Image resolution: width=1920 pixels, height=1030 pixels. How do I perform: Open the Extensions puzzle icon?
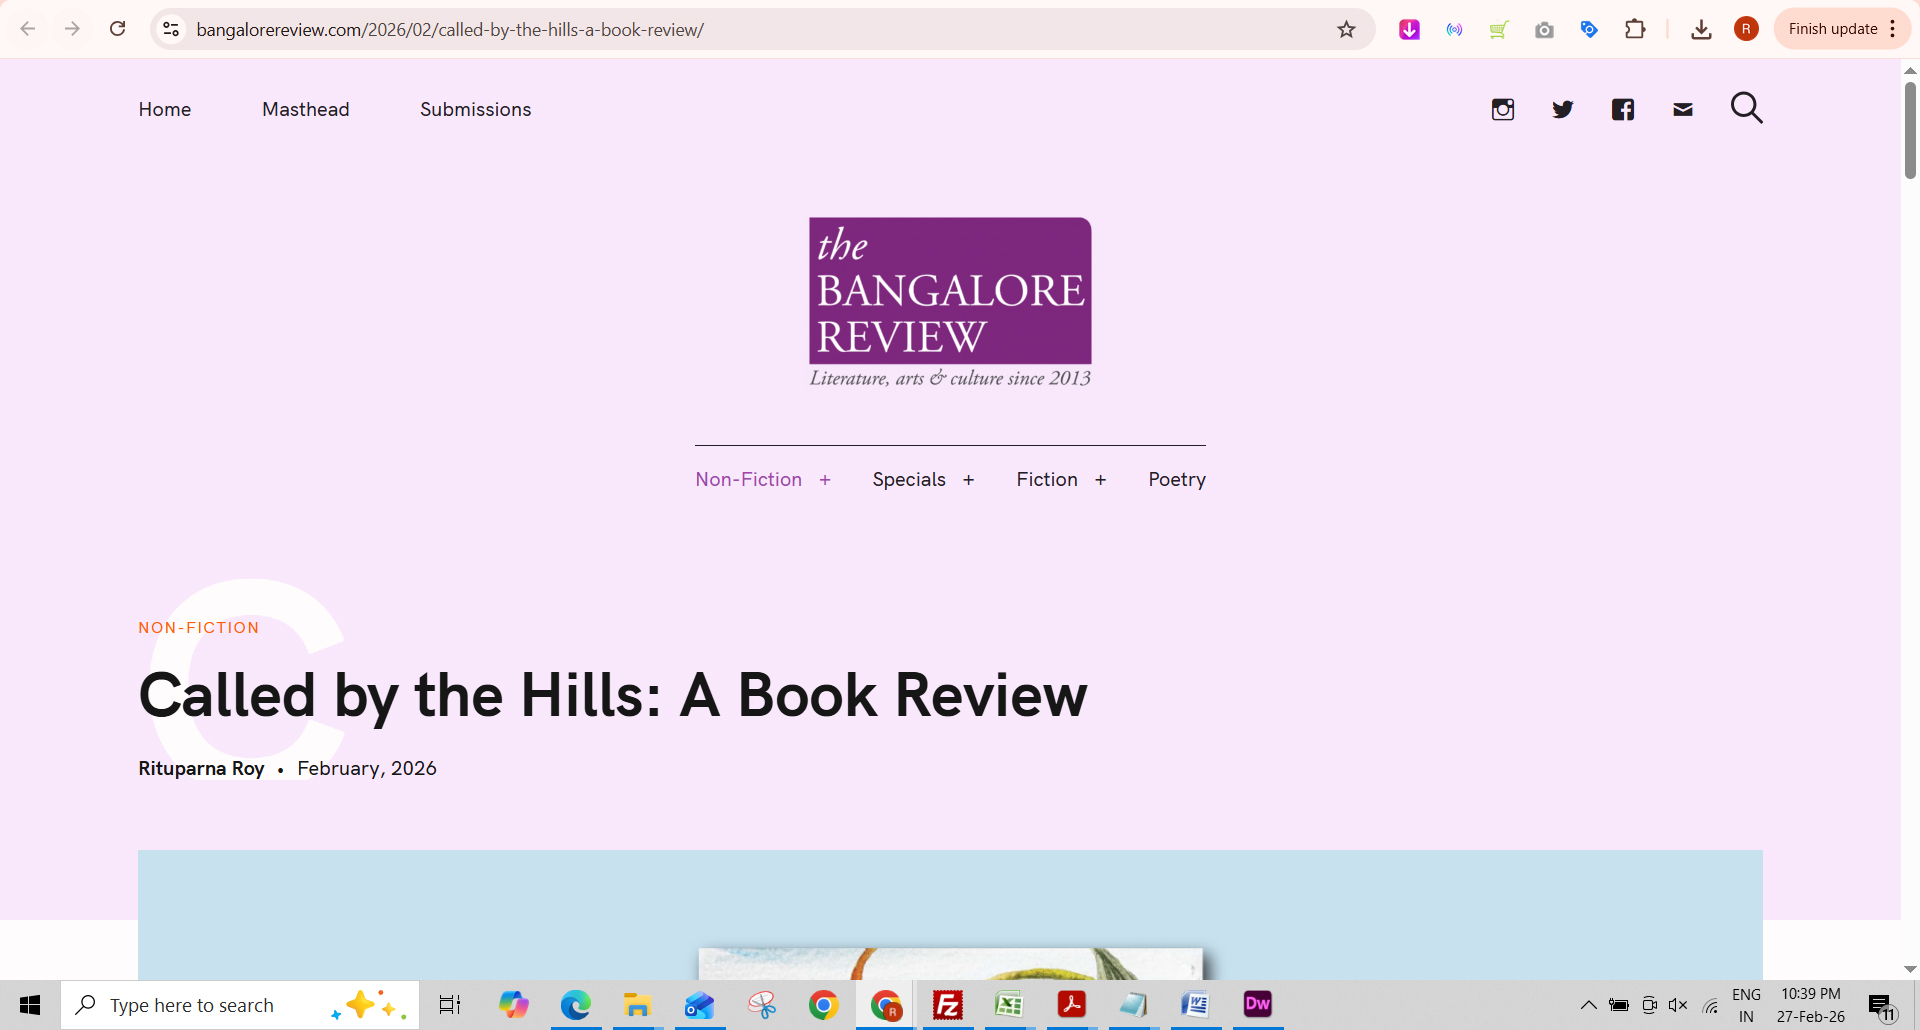[x=1635, y=29]
